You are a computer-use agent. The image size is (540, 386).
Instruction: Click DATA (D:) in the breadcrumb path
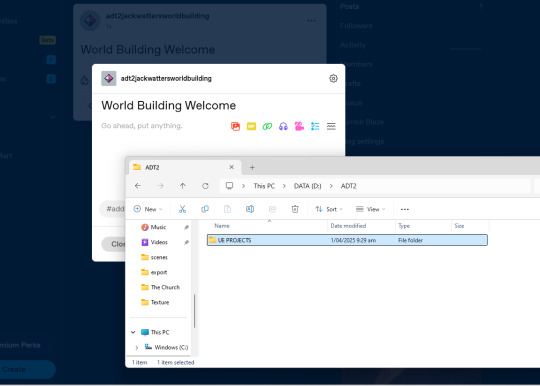(308, 186)
